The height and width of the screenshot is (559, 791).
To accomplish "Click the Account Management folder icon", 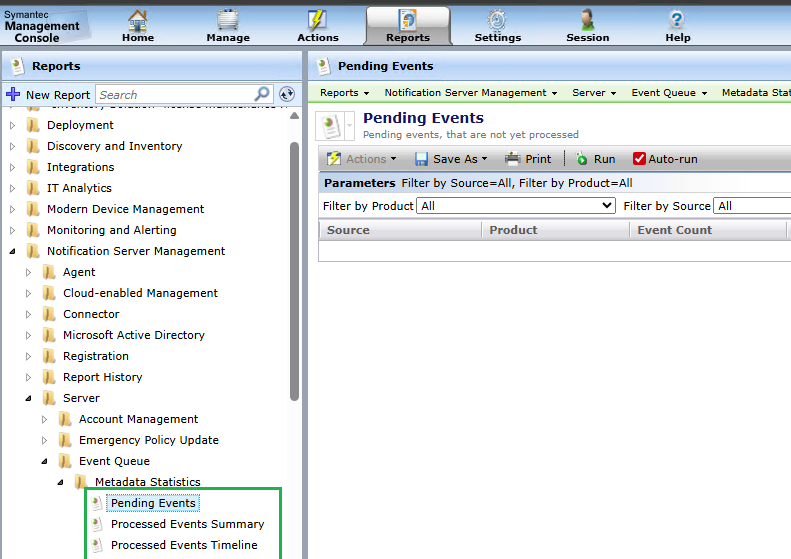I will 65,419.
